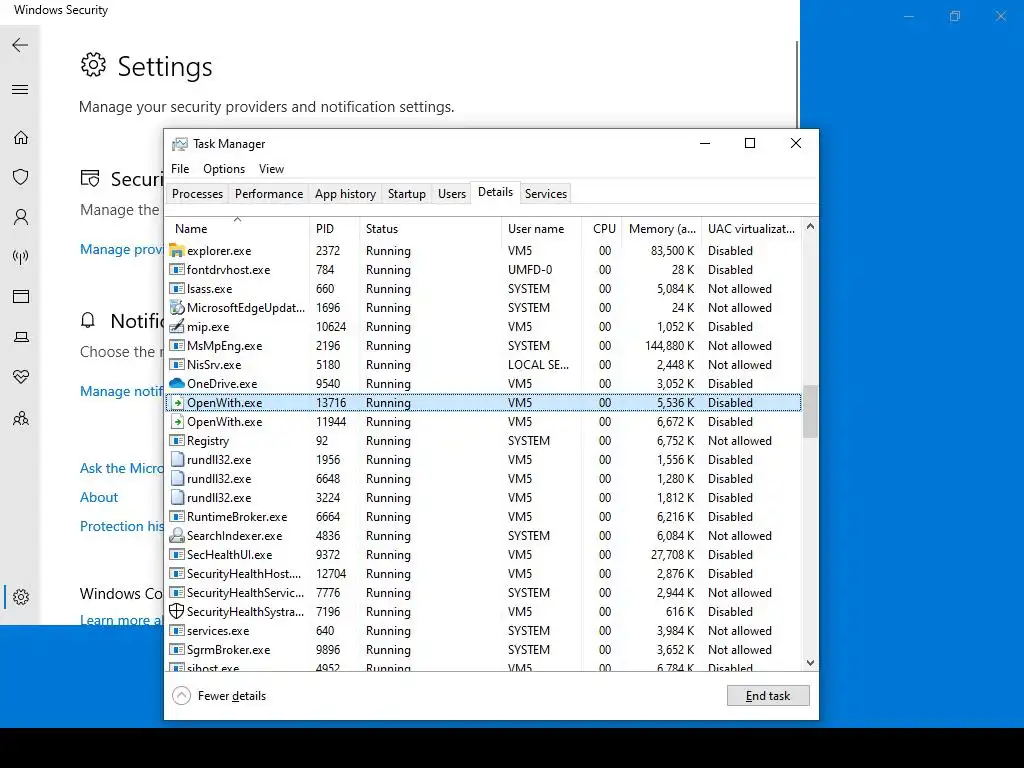
Task: Sort by Memory column header
Action: pyautogui.click(x=662, y=229)
